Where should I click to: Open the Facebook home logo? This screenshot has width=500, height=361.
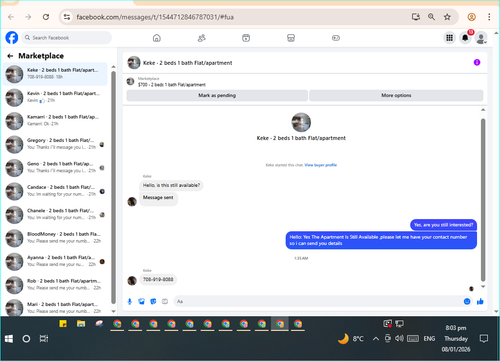tap(12, 38)
